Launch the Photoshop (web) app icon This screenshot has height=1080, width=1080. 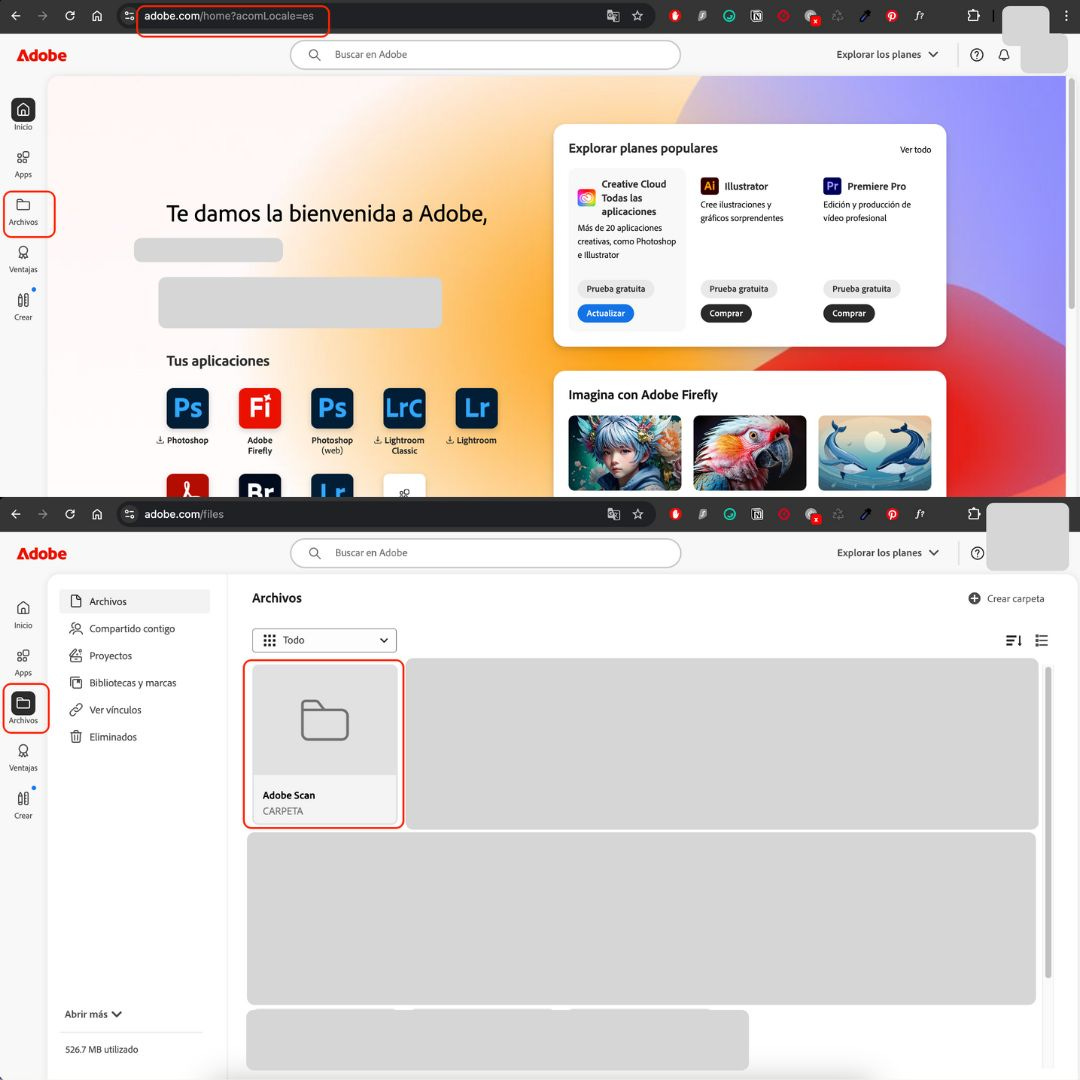[x=332, y=408]
